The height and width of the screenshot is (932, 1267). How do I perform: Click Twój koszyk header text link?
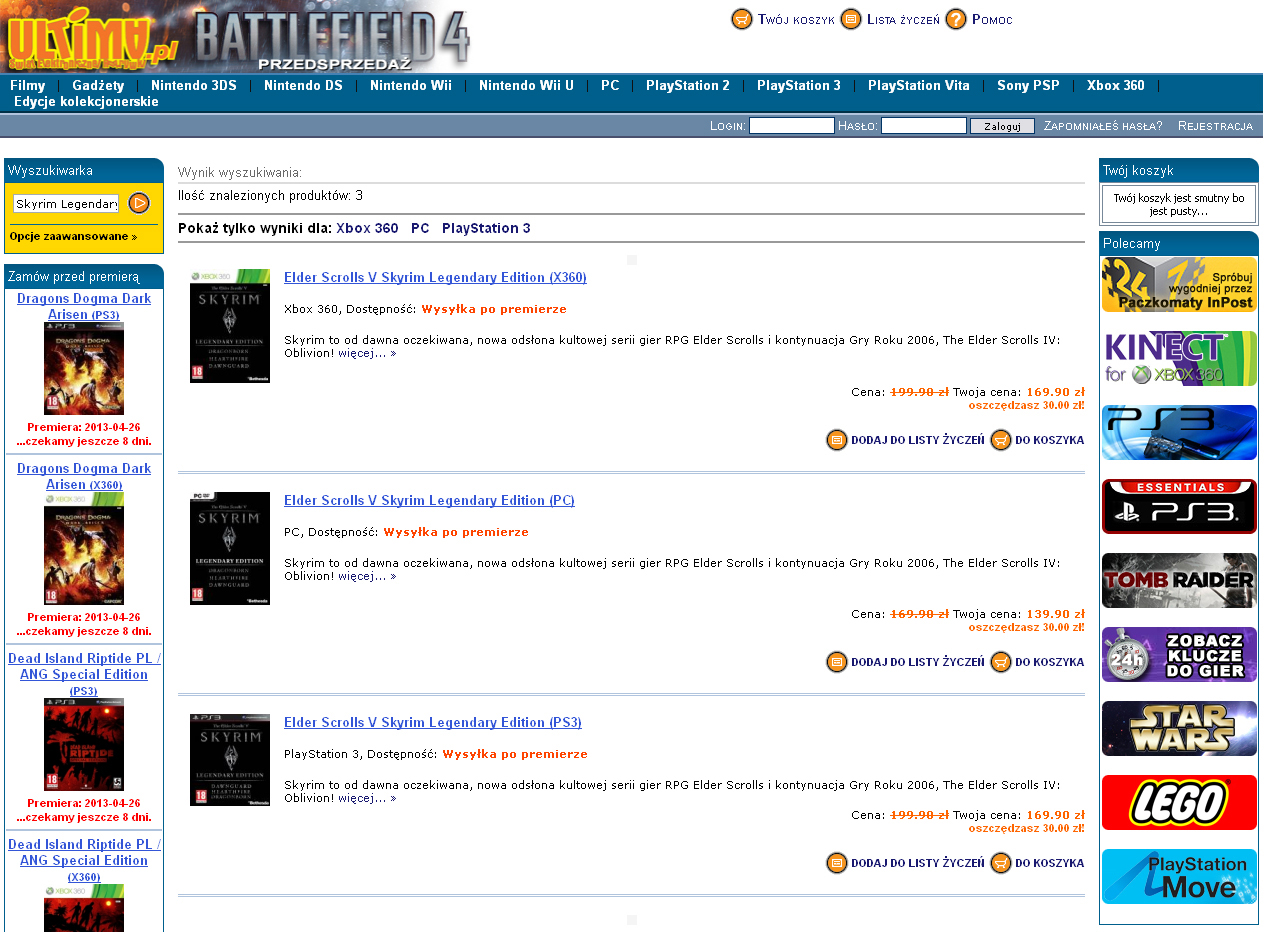point(796,20)
